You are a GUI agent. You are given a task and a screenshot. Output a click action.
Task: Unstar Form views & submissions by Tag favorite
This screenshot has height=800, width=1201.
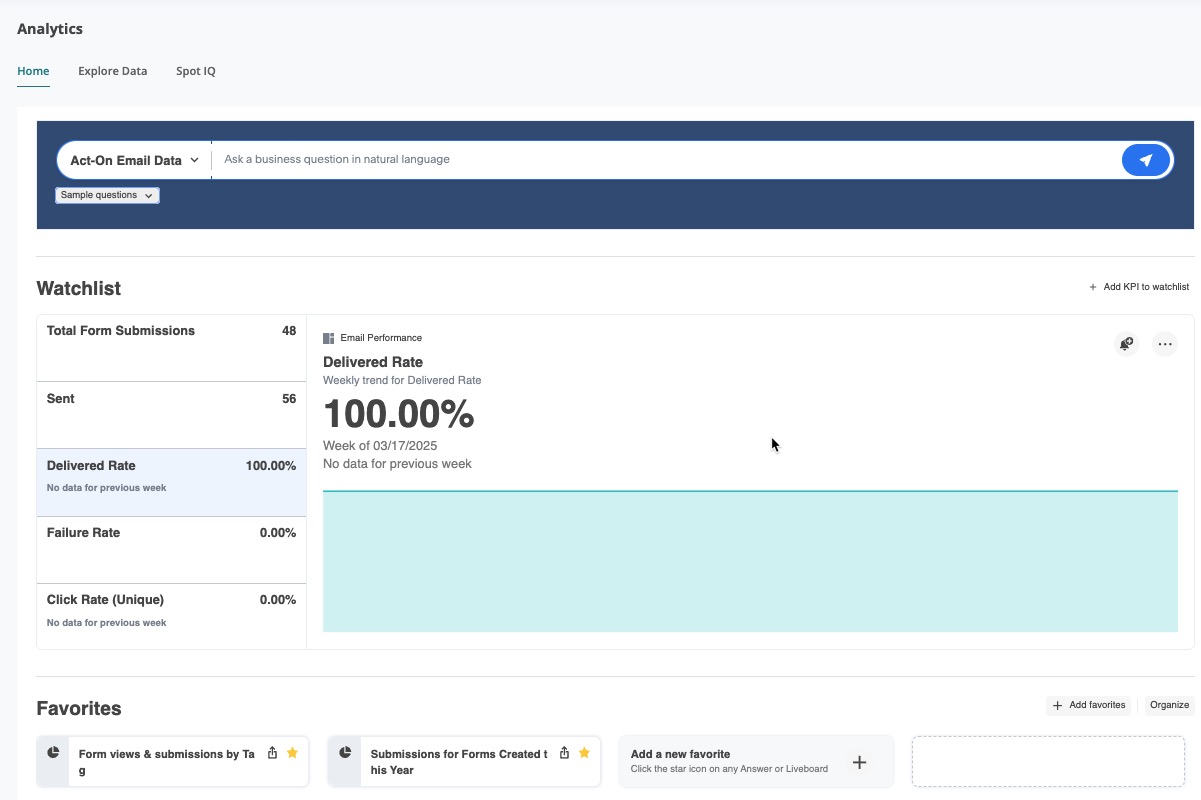click(x=292, y=753)
